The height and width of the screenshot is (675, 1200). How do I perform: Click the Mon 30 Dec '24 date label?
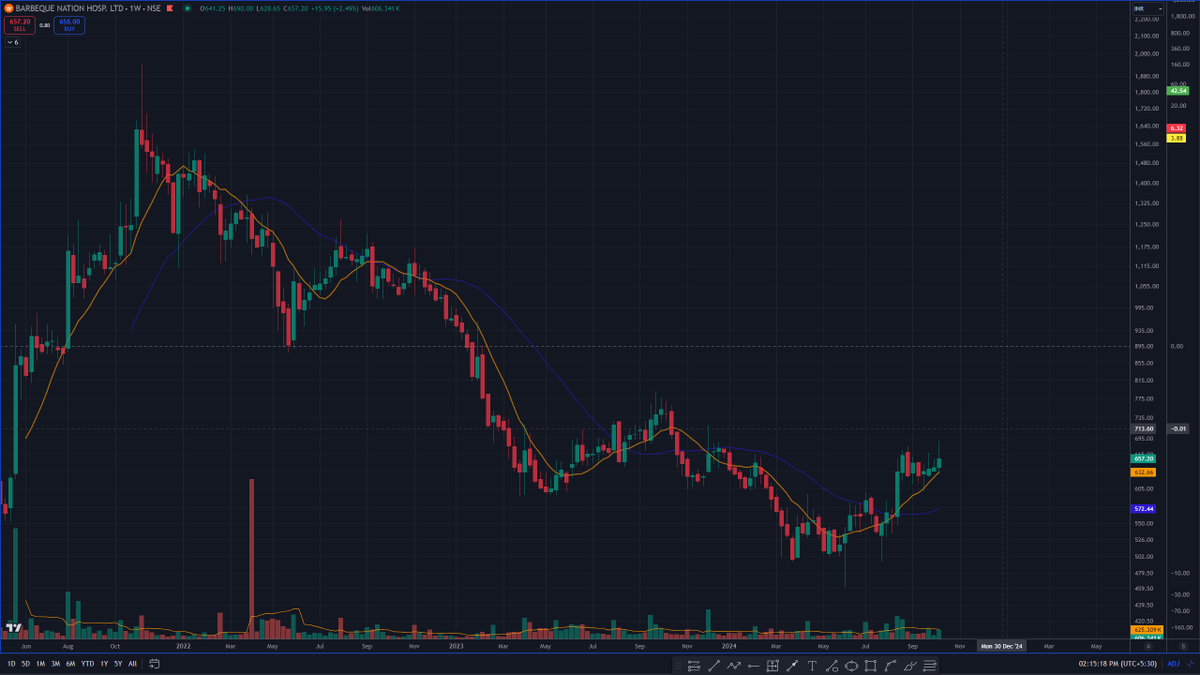1002,646
